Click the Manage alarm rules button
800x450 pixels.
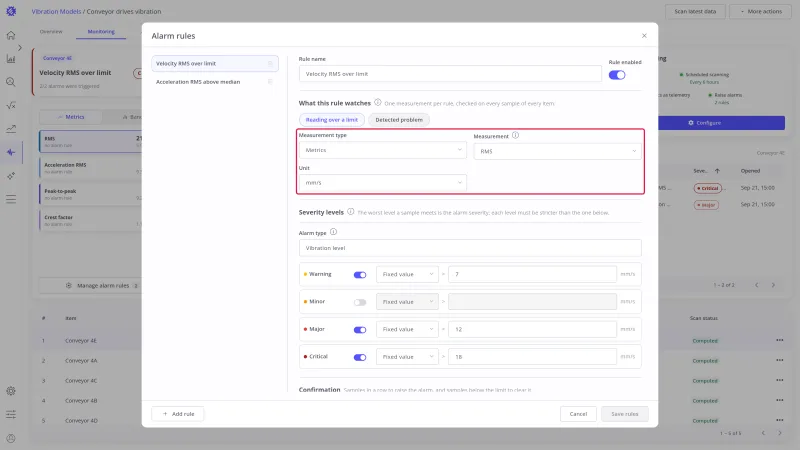90,286
